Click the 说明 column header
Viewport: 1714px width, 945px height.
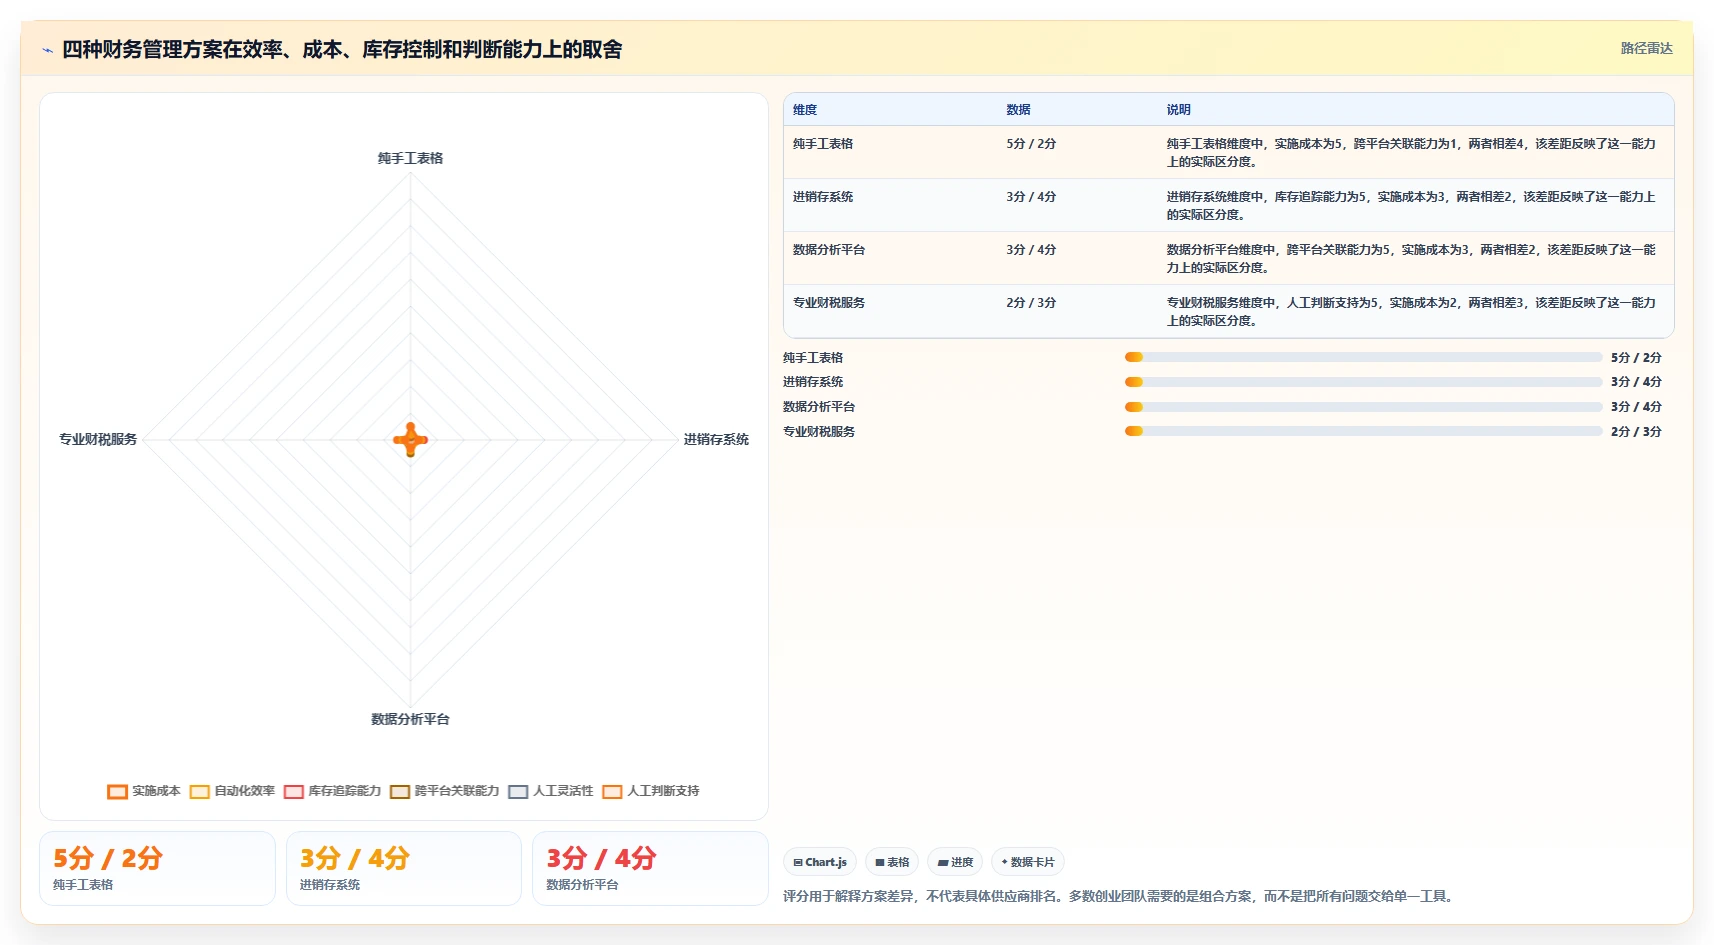coord(1178,110)
